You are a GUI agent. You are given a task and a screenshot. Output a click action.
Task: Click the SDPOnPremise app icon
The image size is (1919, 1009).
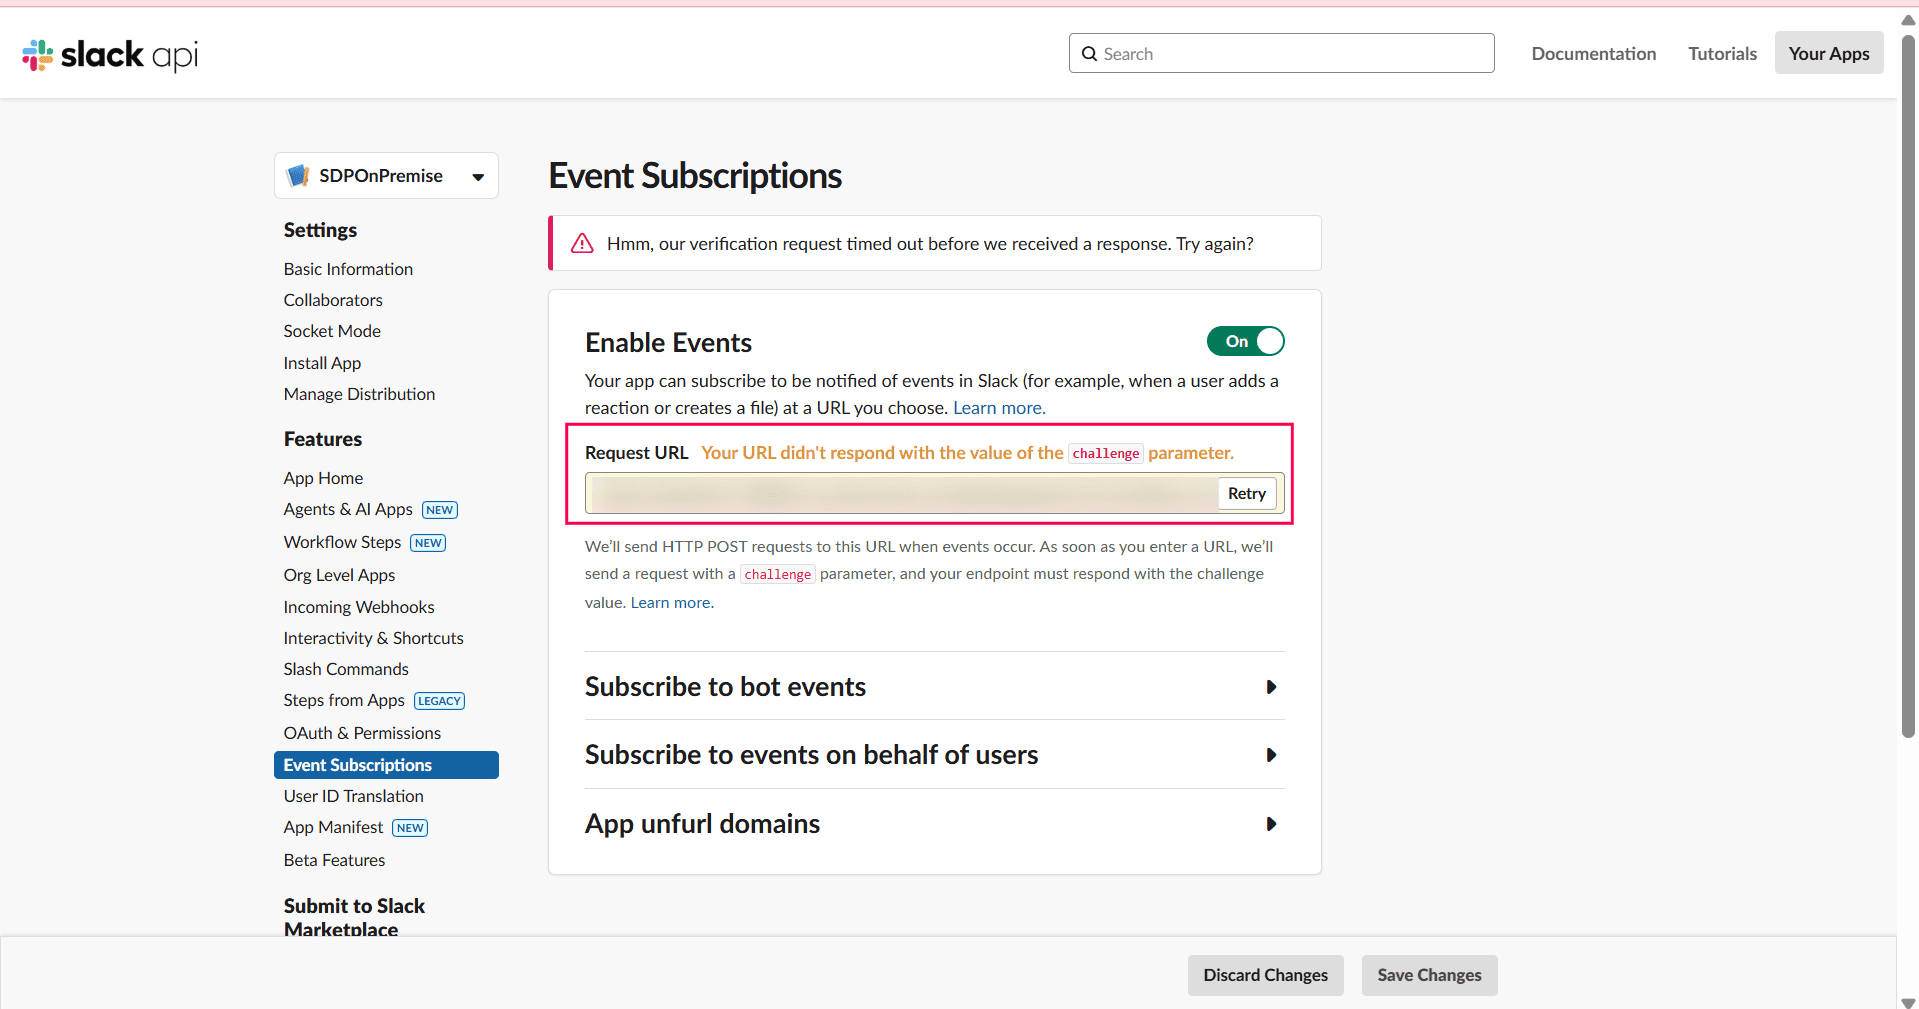(x=298, y=176)
